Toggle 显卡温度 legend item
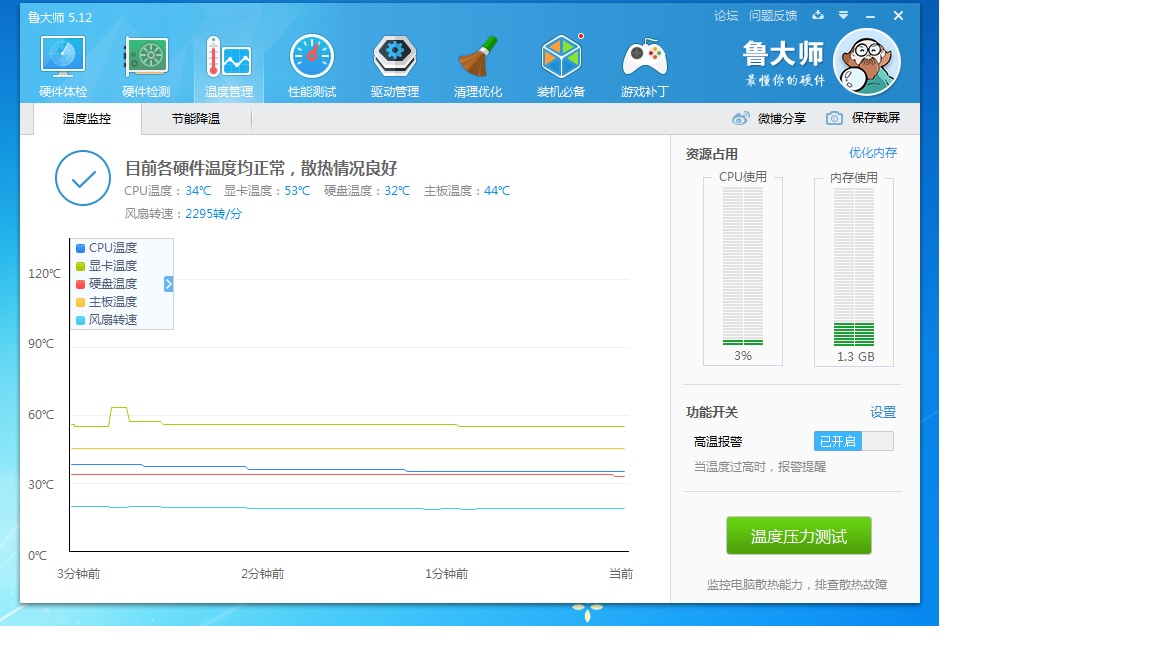Viewport: 1152px width, 648px height. pos(107,265)
